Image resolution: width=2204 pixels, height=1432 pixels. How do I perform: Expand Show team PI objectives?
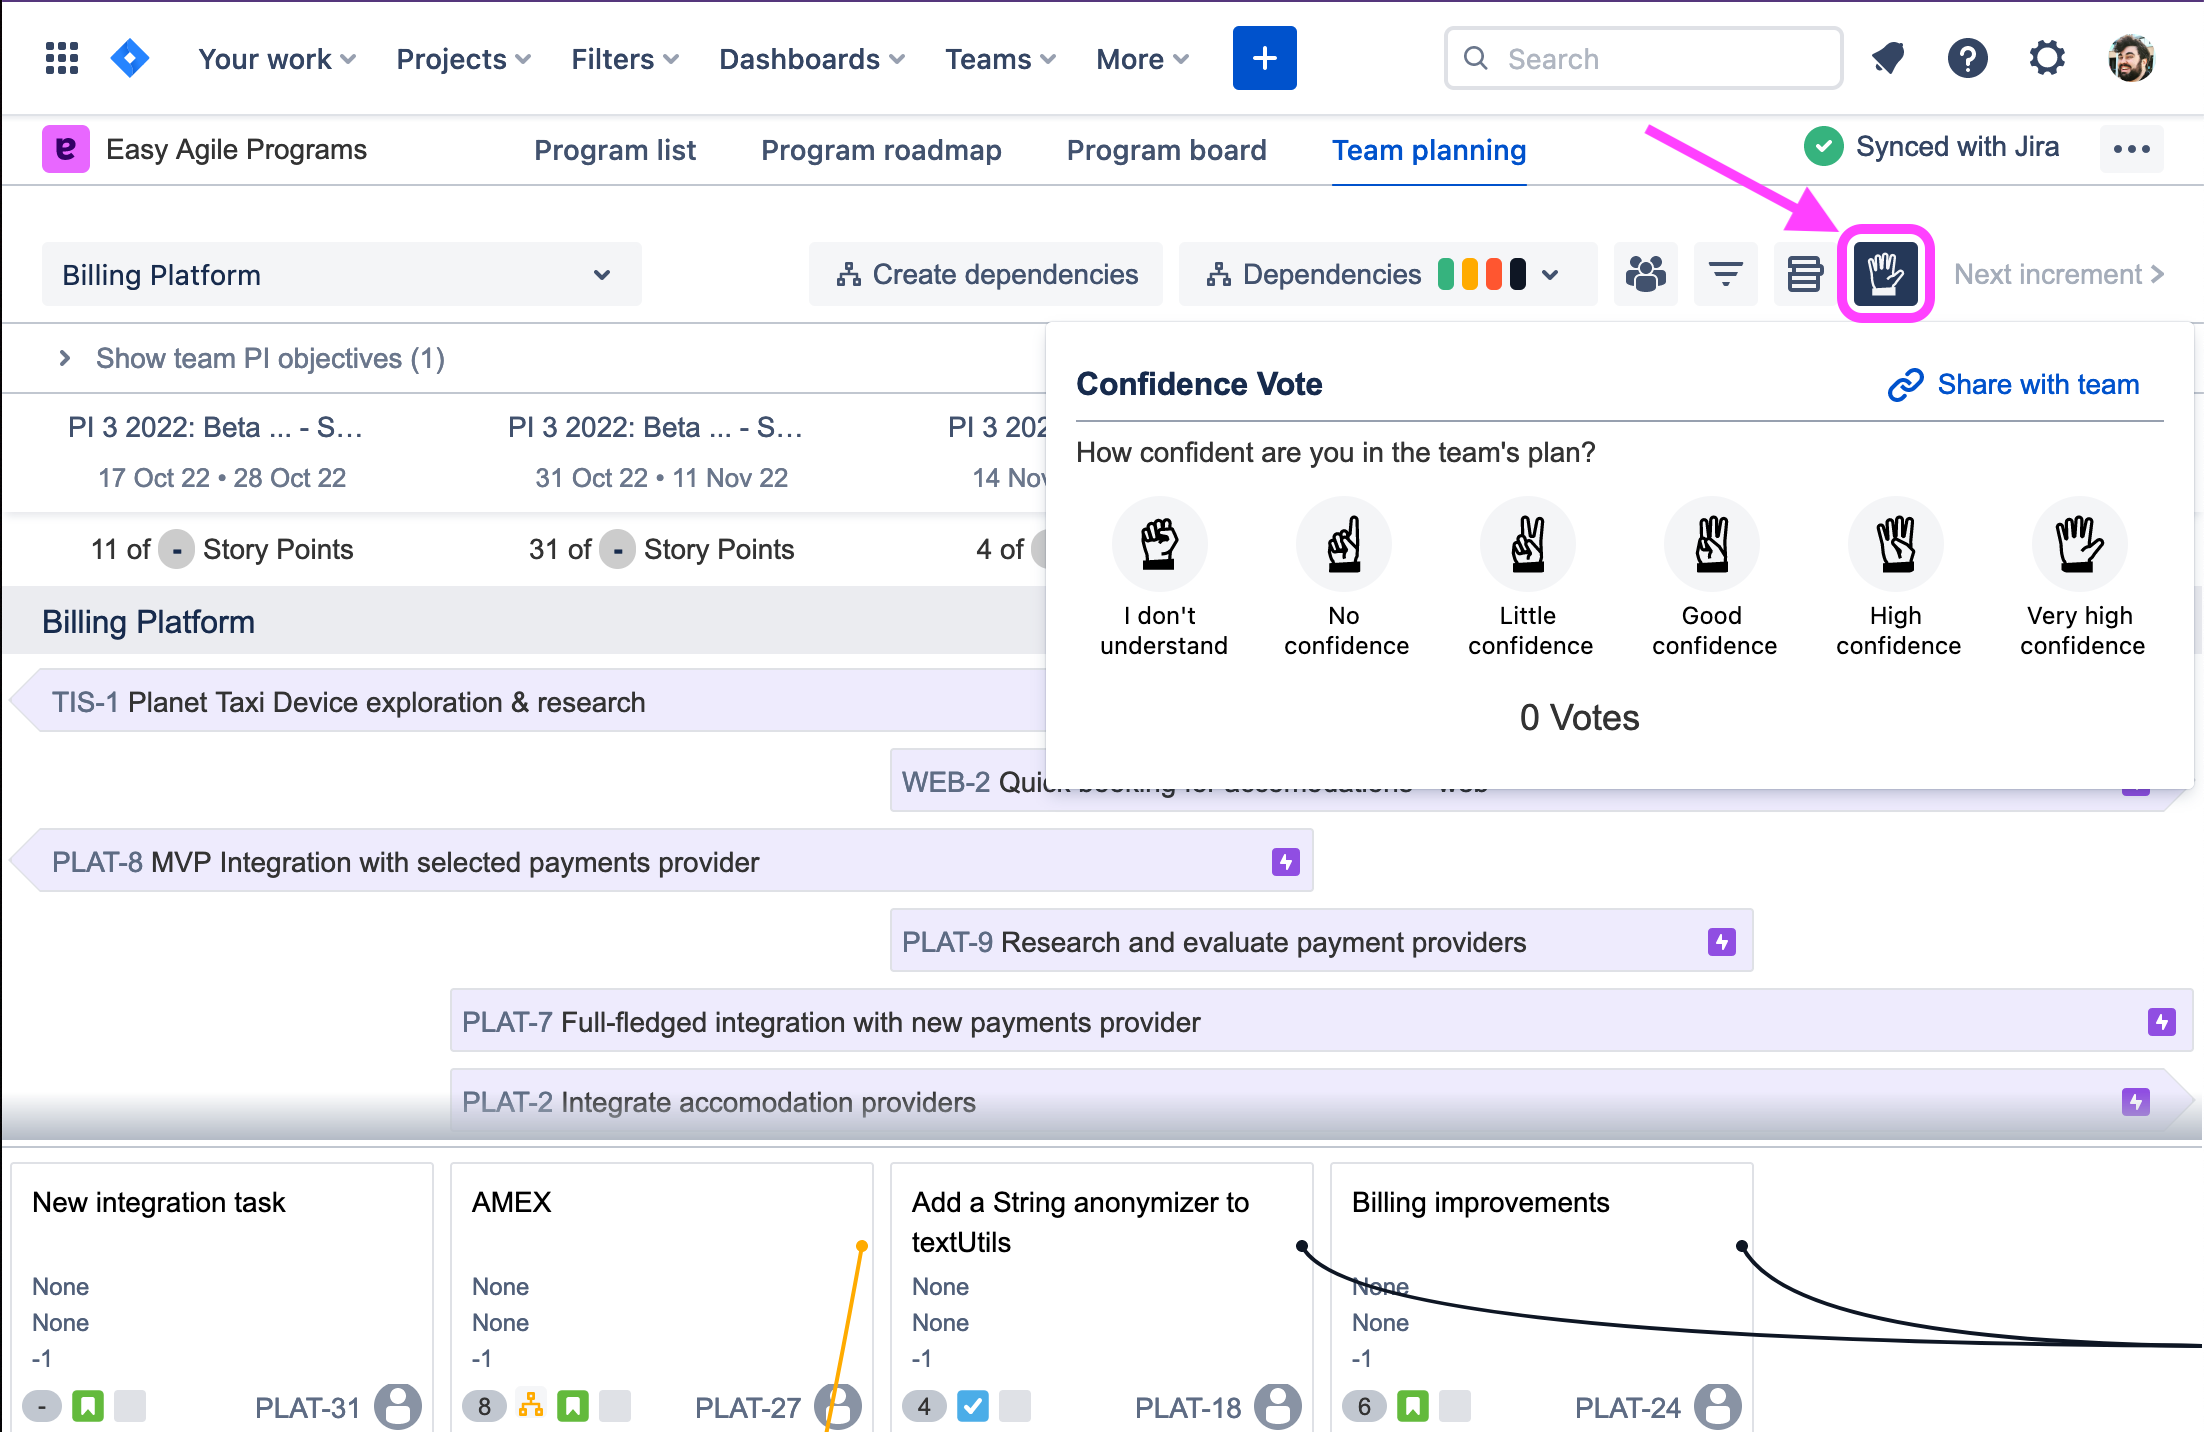coord(66,358)
